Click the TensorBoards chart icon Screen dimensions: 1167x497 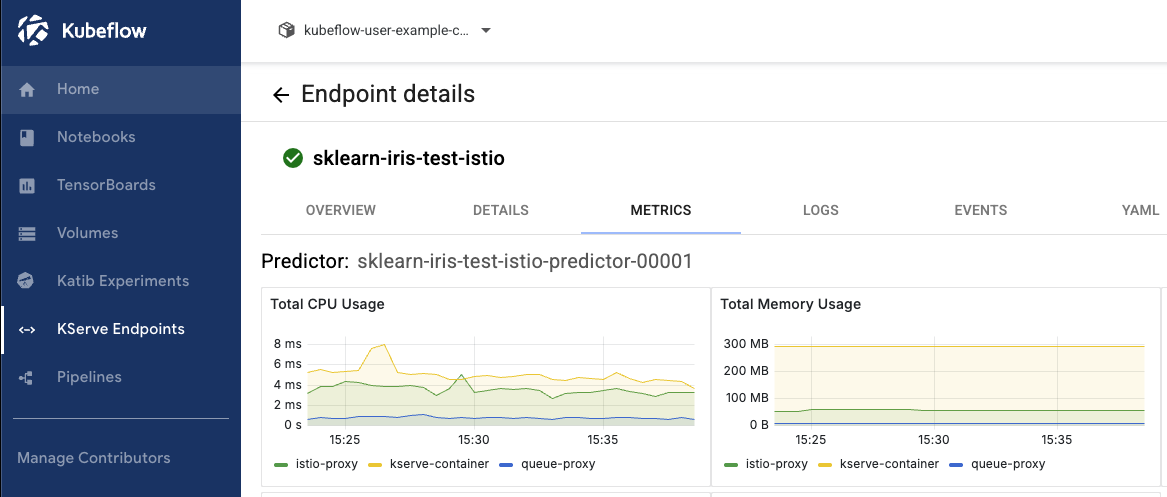tap(27, 185)
